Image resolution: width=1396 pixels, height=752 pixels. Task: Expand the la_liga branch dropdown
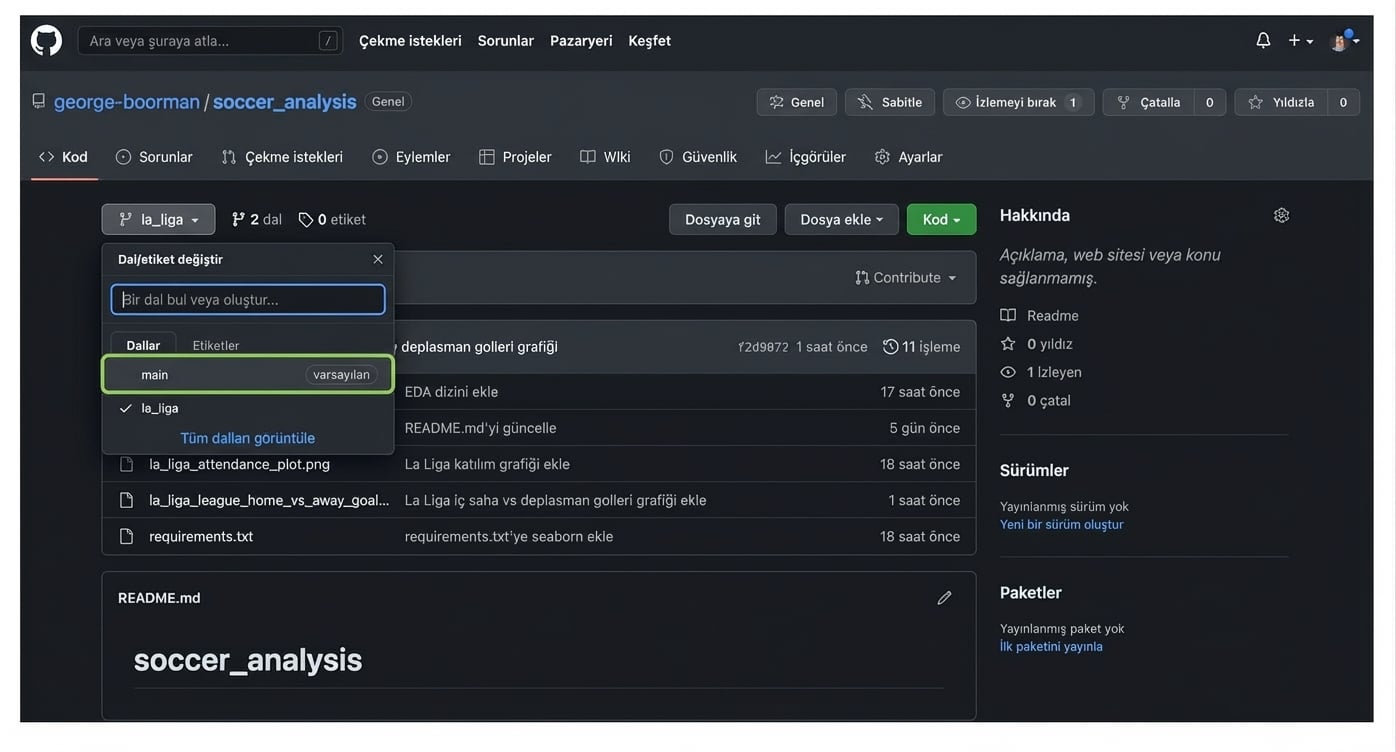point(158,219)
